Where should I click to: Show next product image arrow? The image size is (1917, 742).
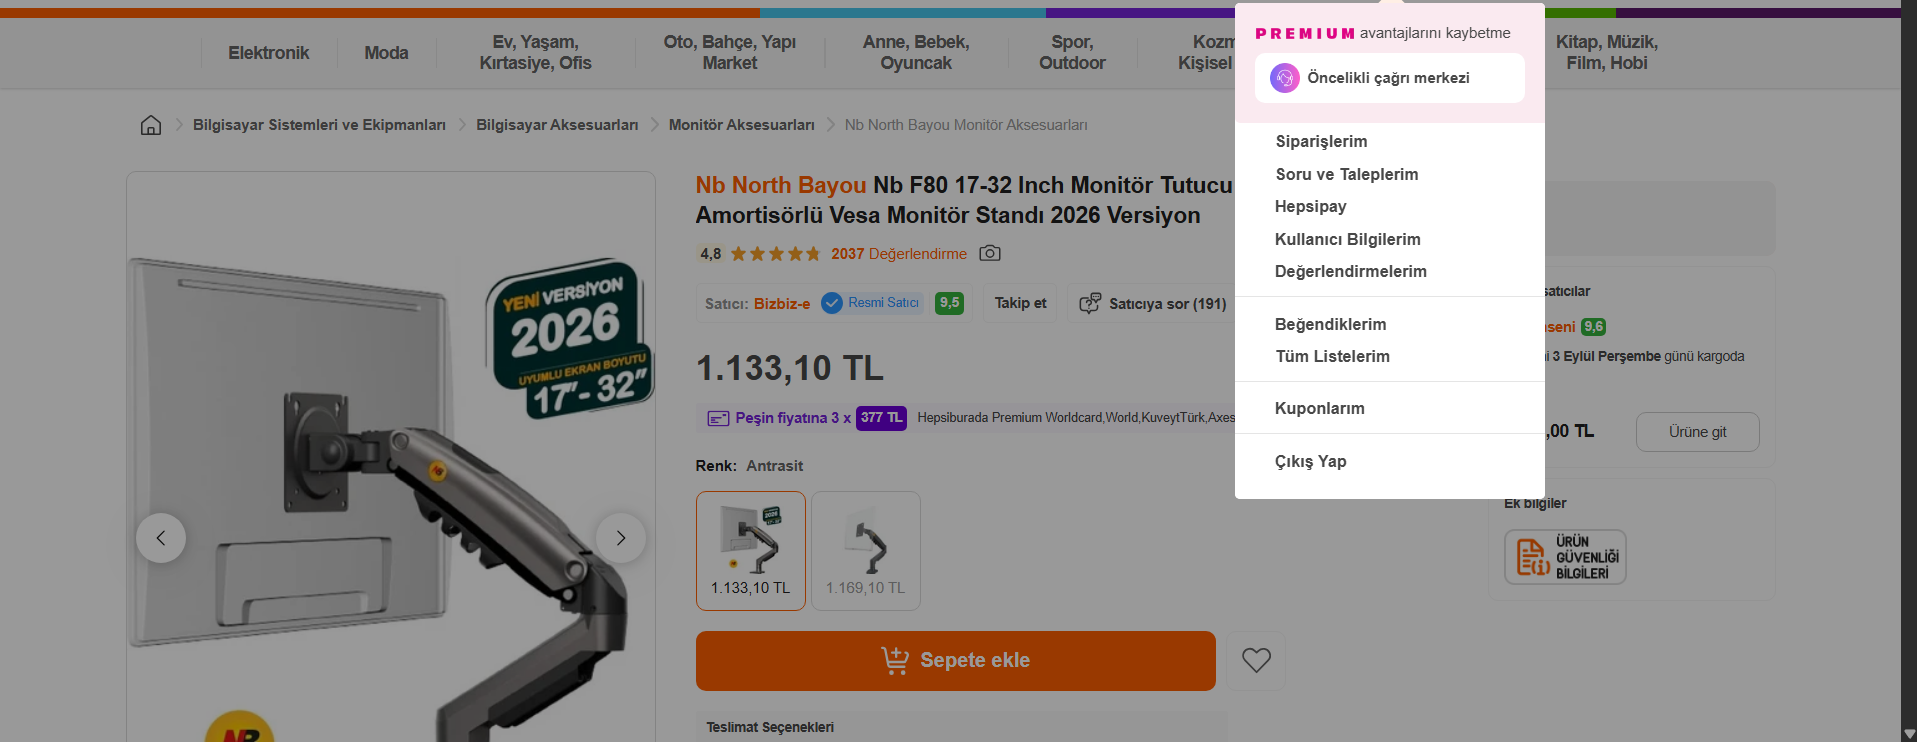tap(621, 538)
